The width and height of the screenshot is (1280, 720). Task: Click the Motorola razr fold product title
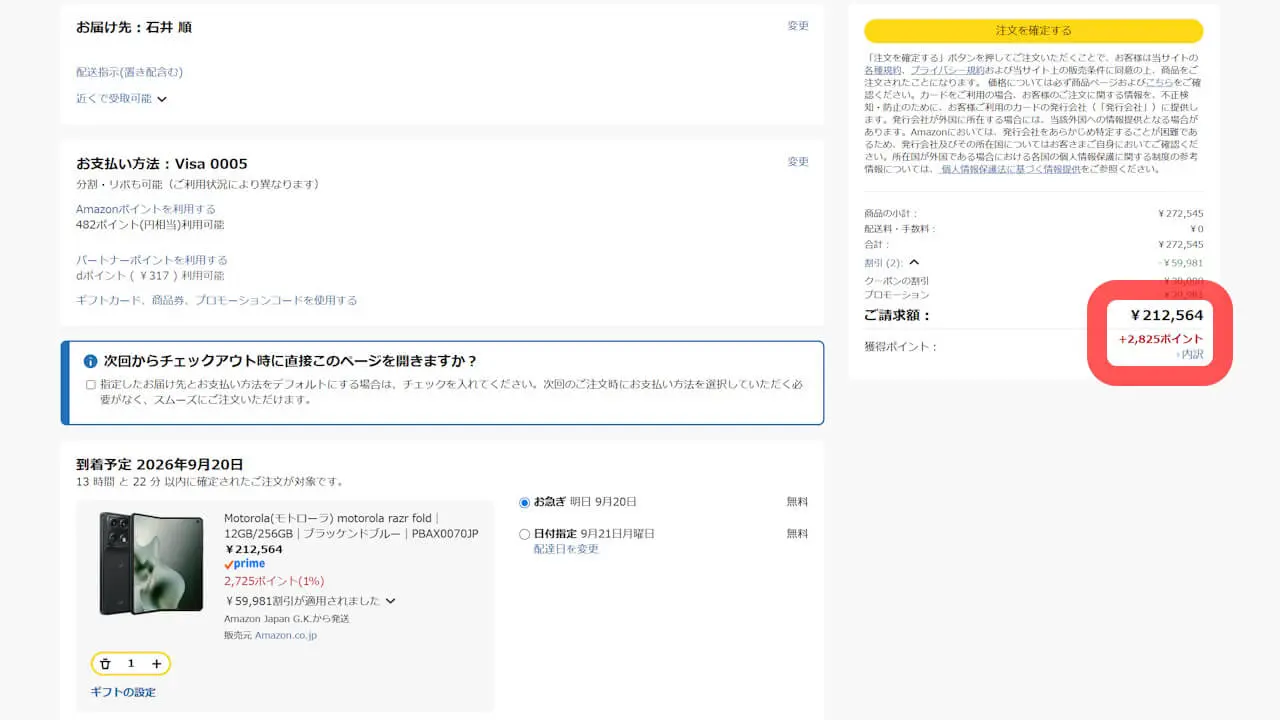pyautogui.click(x=351, y=526)
